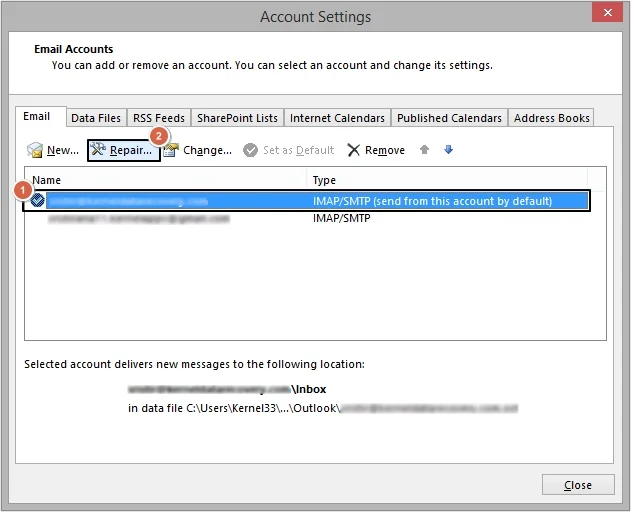Click the Change... button label
Image resolution: width=631 pixels, height=512 pixels.
207,150
